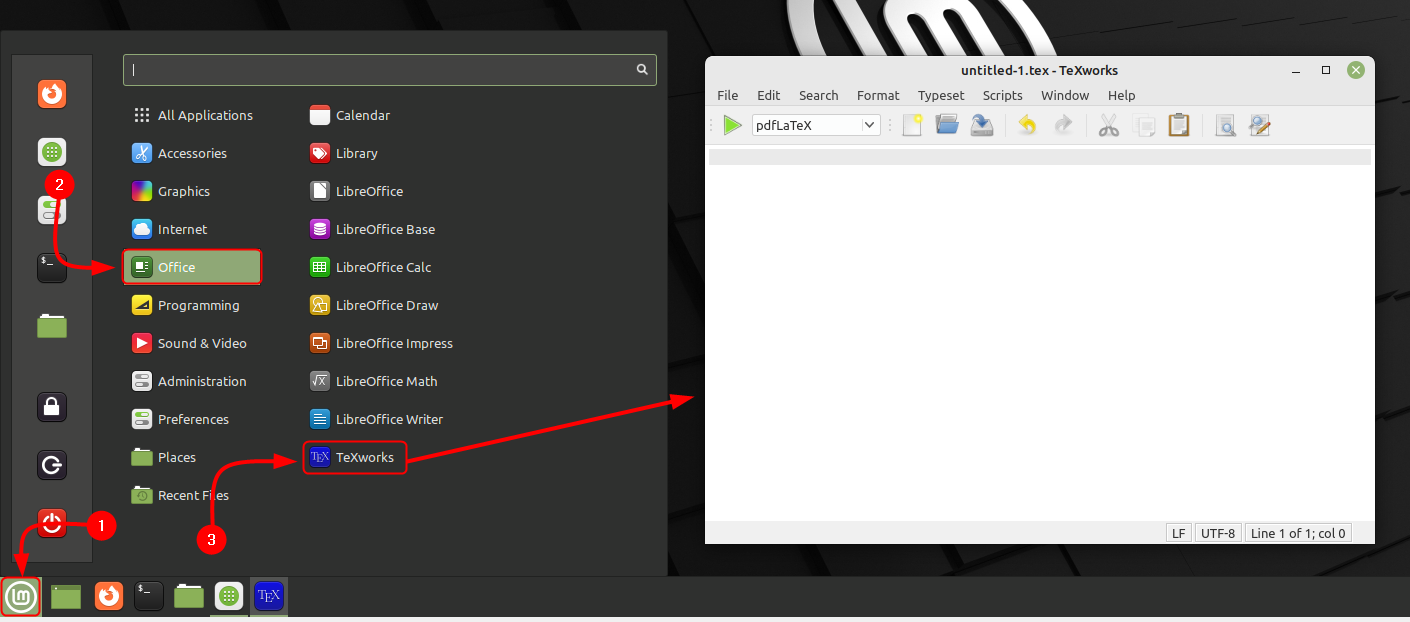Image resolution: width=1410 pixels, height=622 pixels.
Task: Open Firefox from the taskbar
Action: (109, 596)
